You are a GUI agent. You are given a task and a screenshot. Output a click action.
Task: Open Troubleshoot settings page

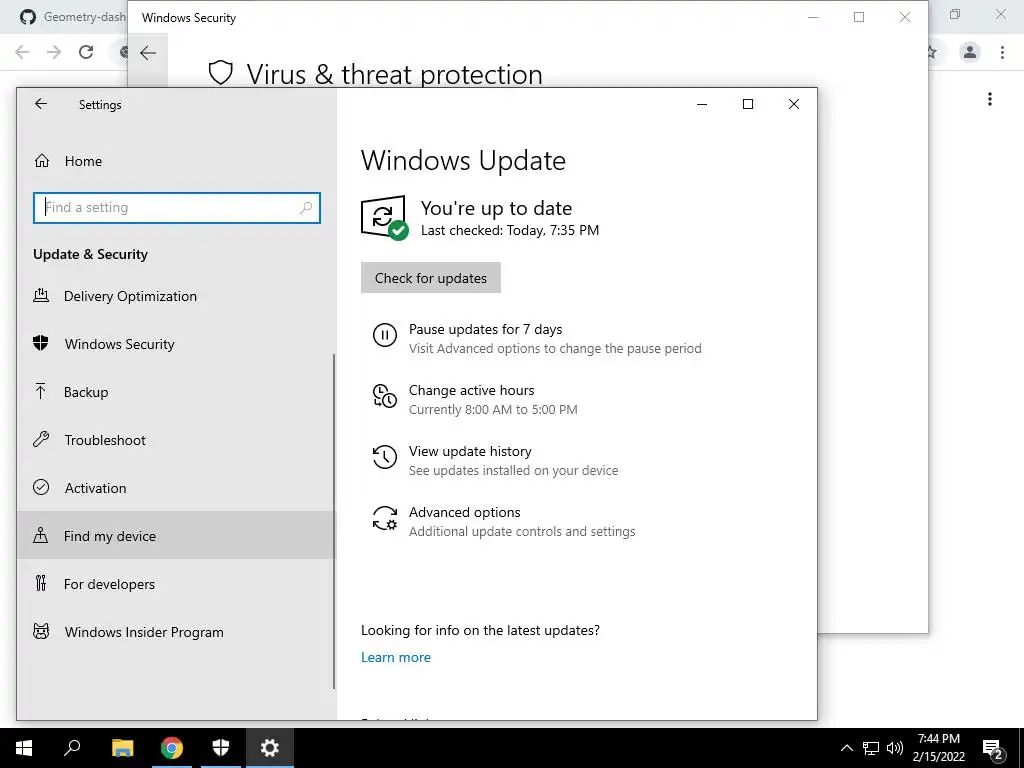(176, 440)
